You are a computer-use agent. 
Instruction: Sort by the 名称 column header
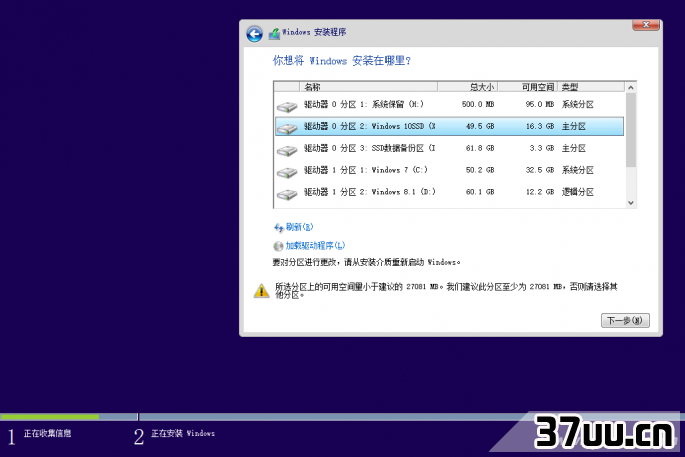click(x=368, y=87)
